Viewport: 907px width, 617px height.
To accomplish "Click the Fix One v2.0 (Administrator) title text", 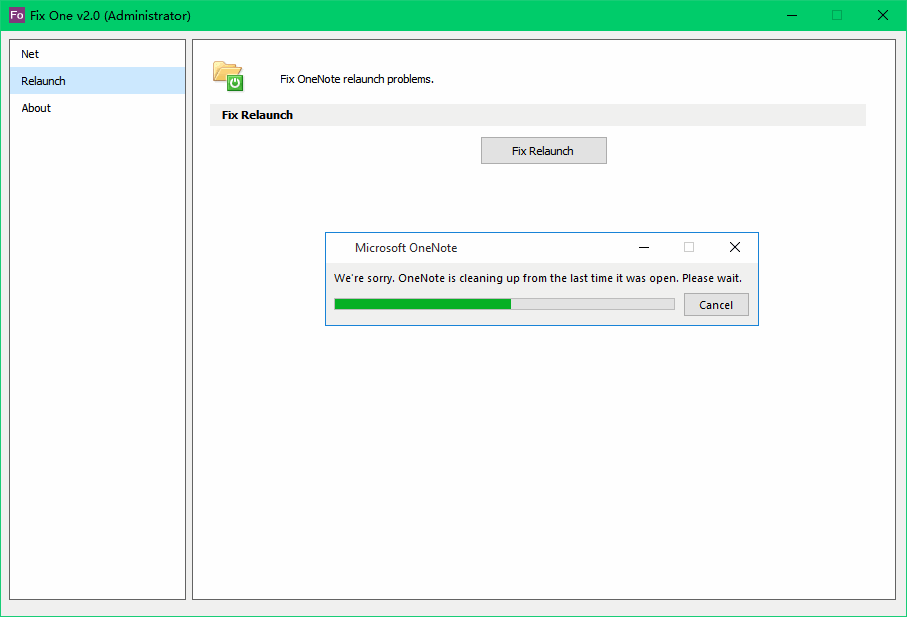I will click(x=110, y=16).
